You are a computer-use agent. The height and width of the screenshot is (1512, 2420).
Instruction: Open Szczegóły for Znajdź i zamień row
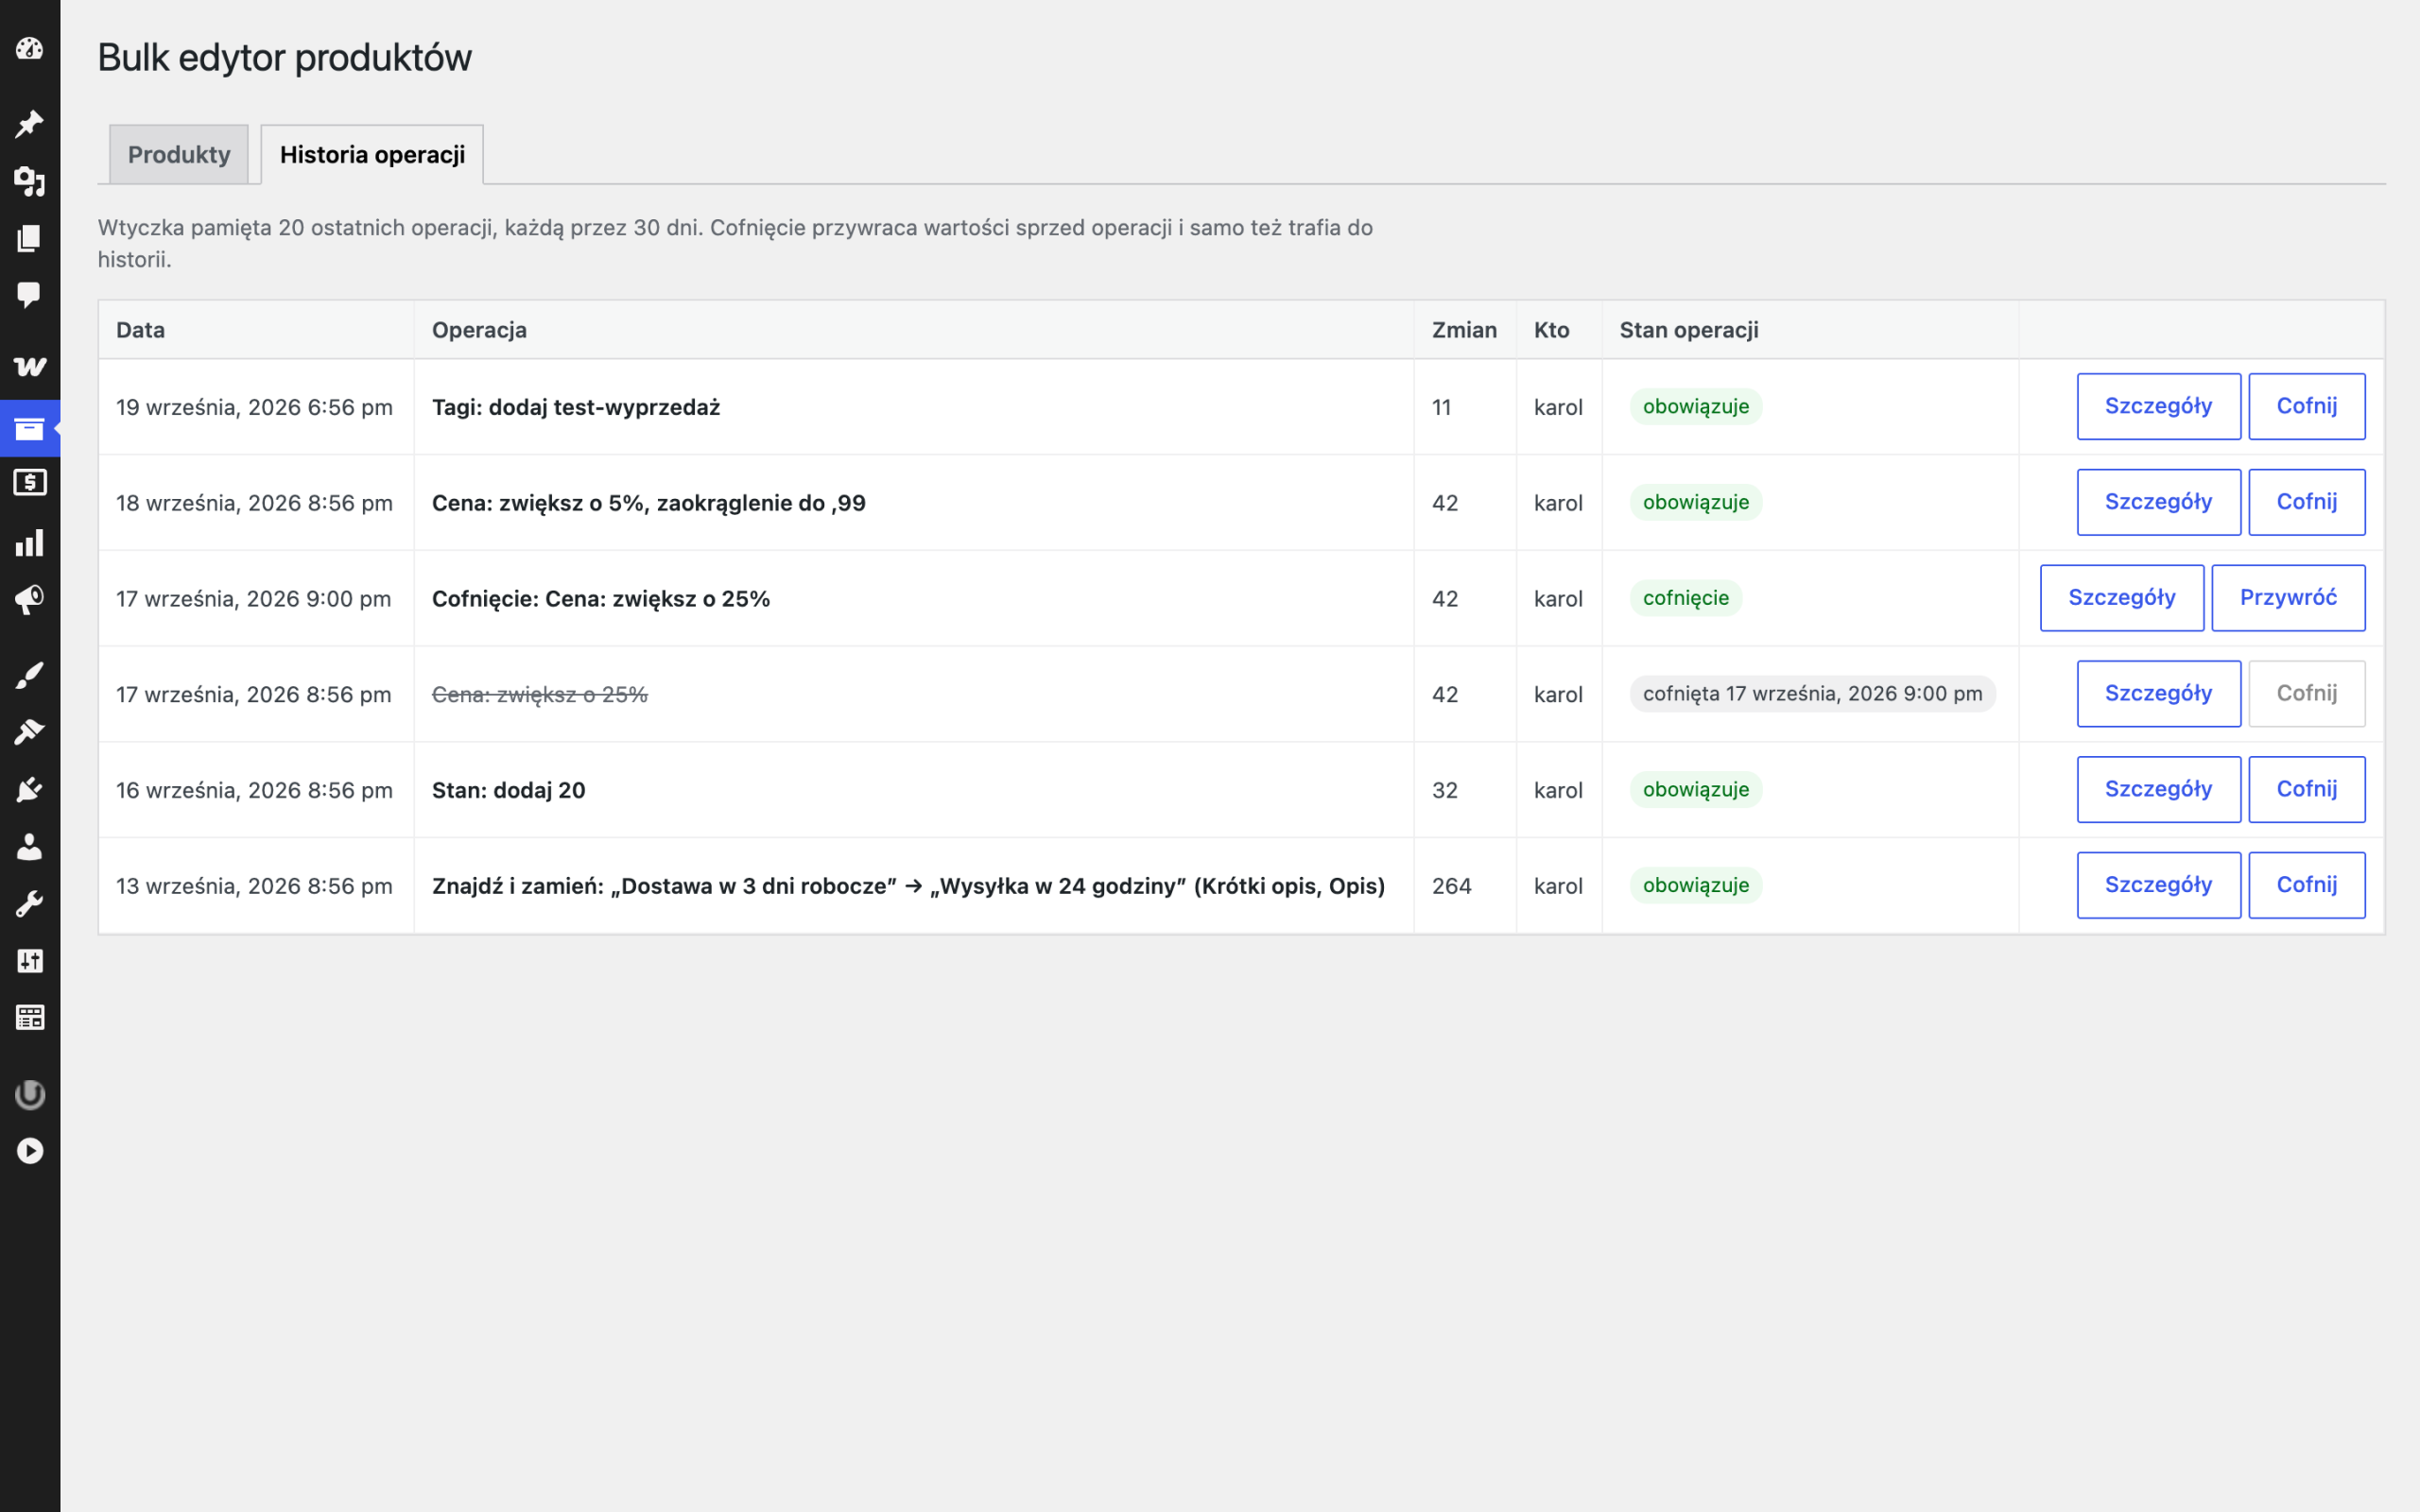2159,885
